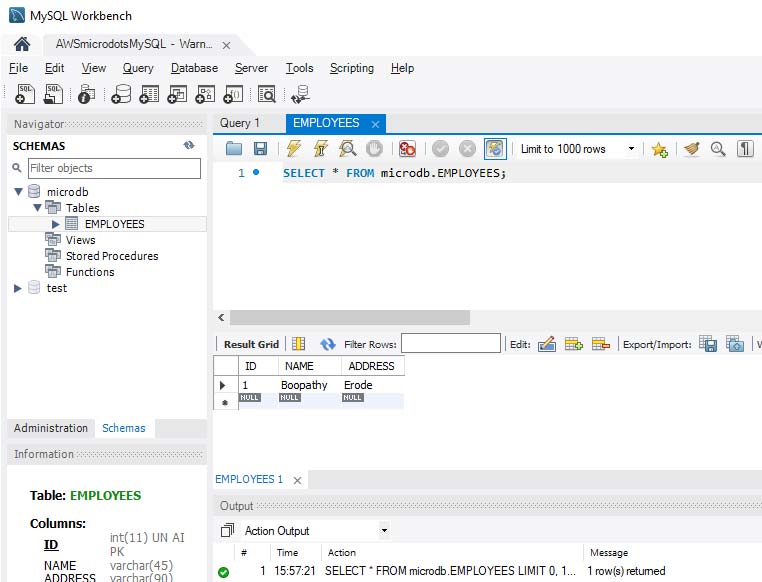Image resolution: width=762 pixels, height=582 pixels.
Task: Create a new view icon
Action: click(x=177, y=94)
